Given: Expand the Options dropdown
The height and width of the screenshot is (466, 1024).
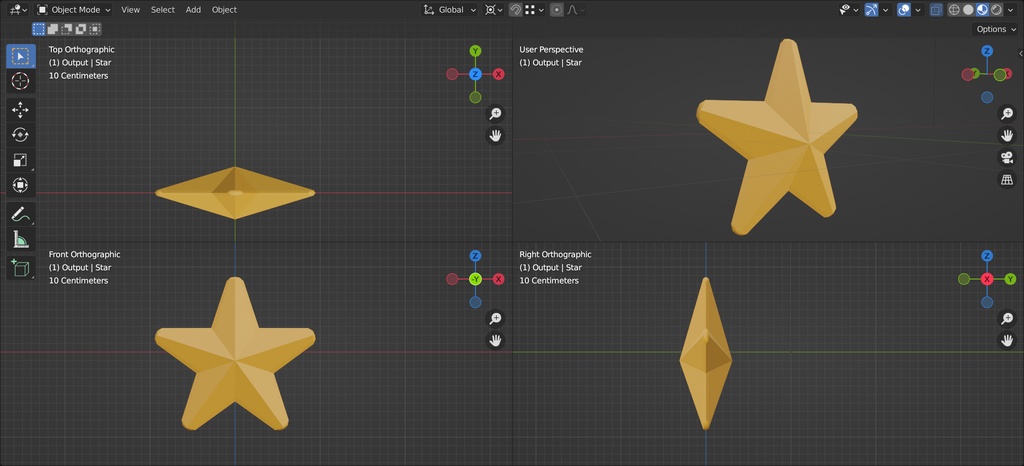Looking at the screenshot, I should click(997, 29).
